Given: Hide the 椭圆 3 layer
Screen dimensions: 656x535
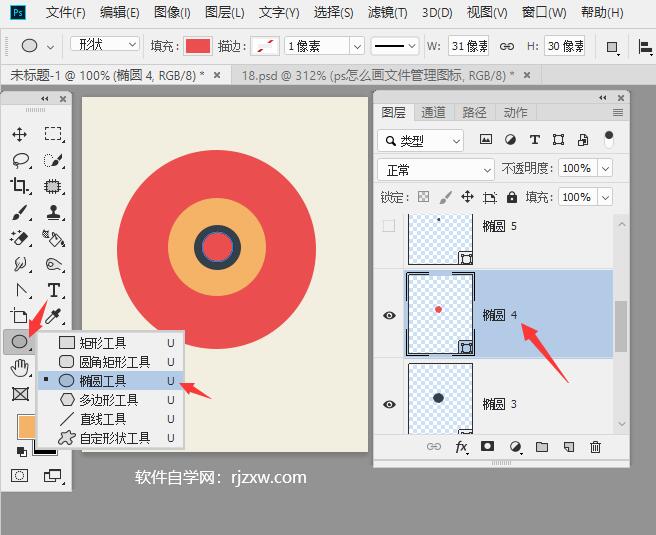Looking at the screenshot, I should 389,404.
